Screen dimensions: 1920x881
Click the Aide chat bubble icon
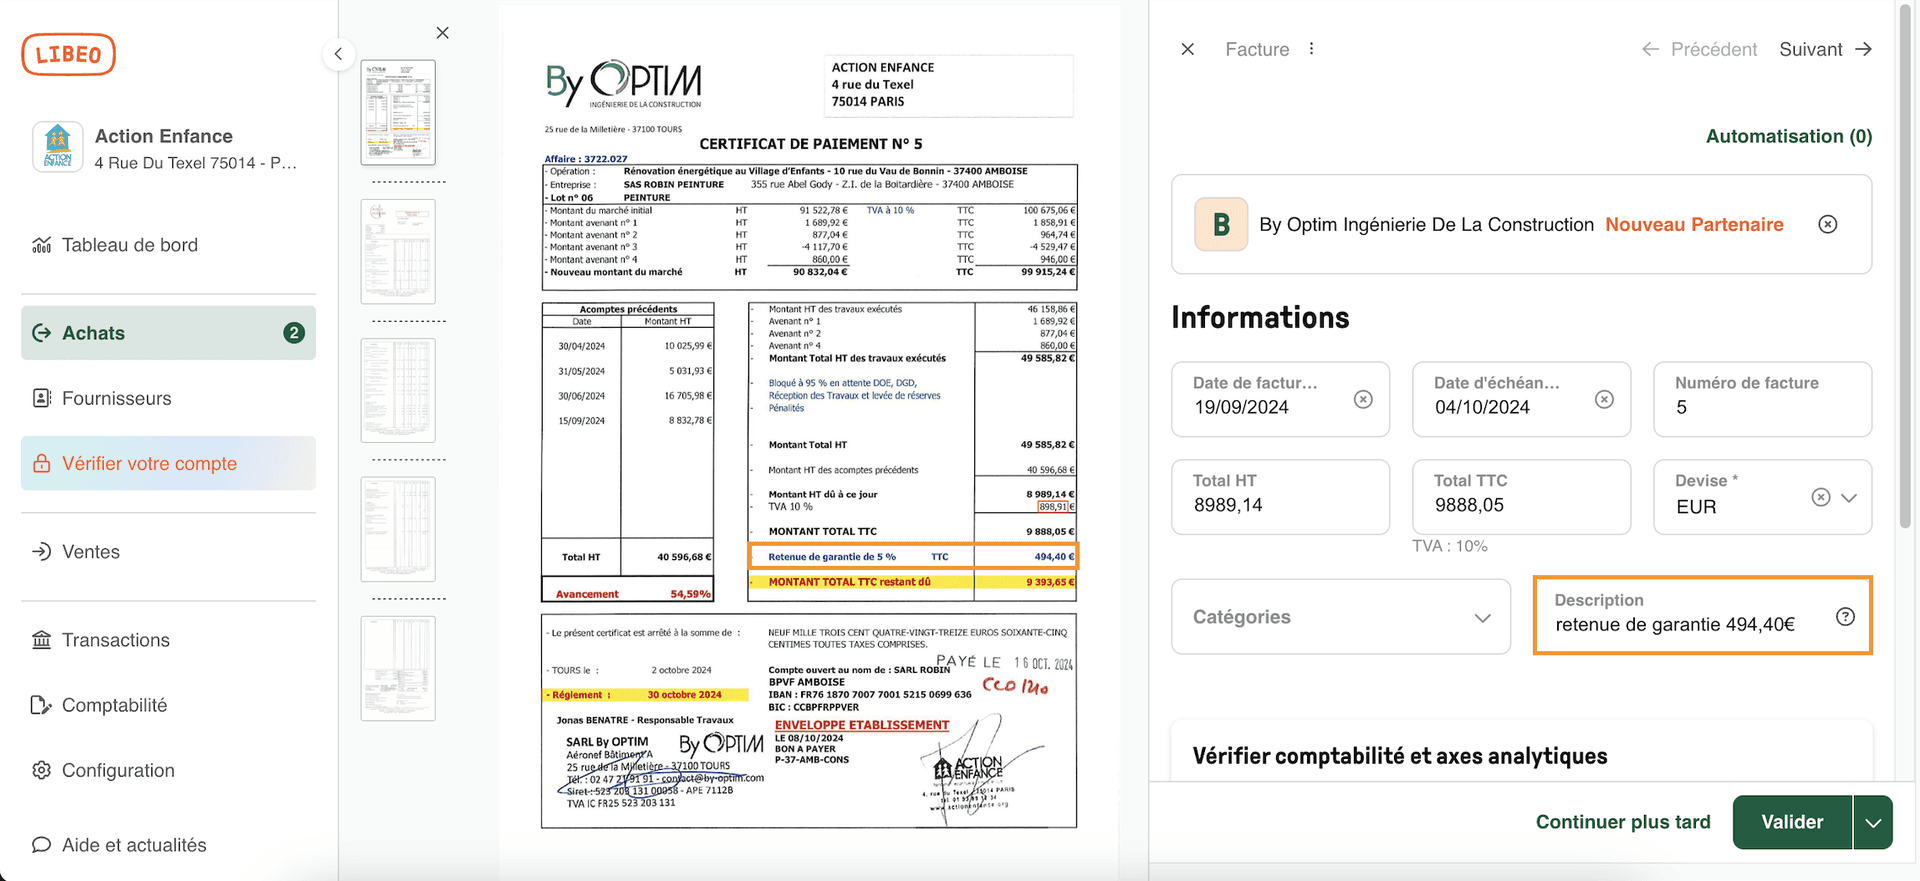pyautogui.click(x=41, y=845)
